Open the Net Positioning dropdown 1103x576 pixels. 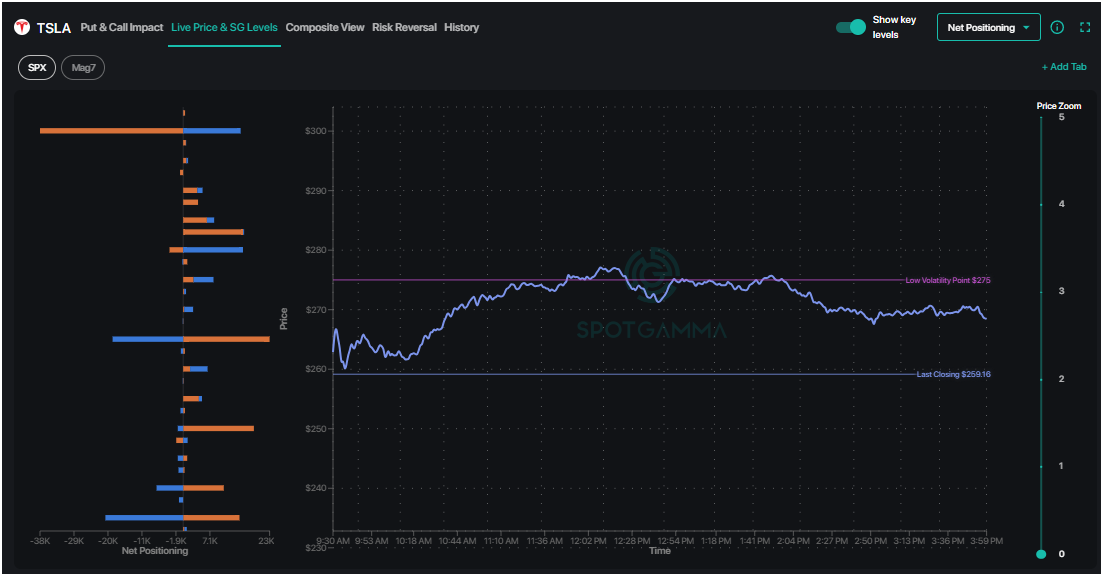click(988, 27)
